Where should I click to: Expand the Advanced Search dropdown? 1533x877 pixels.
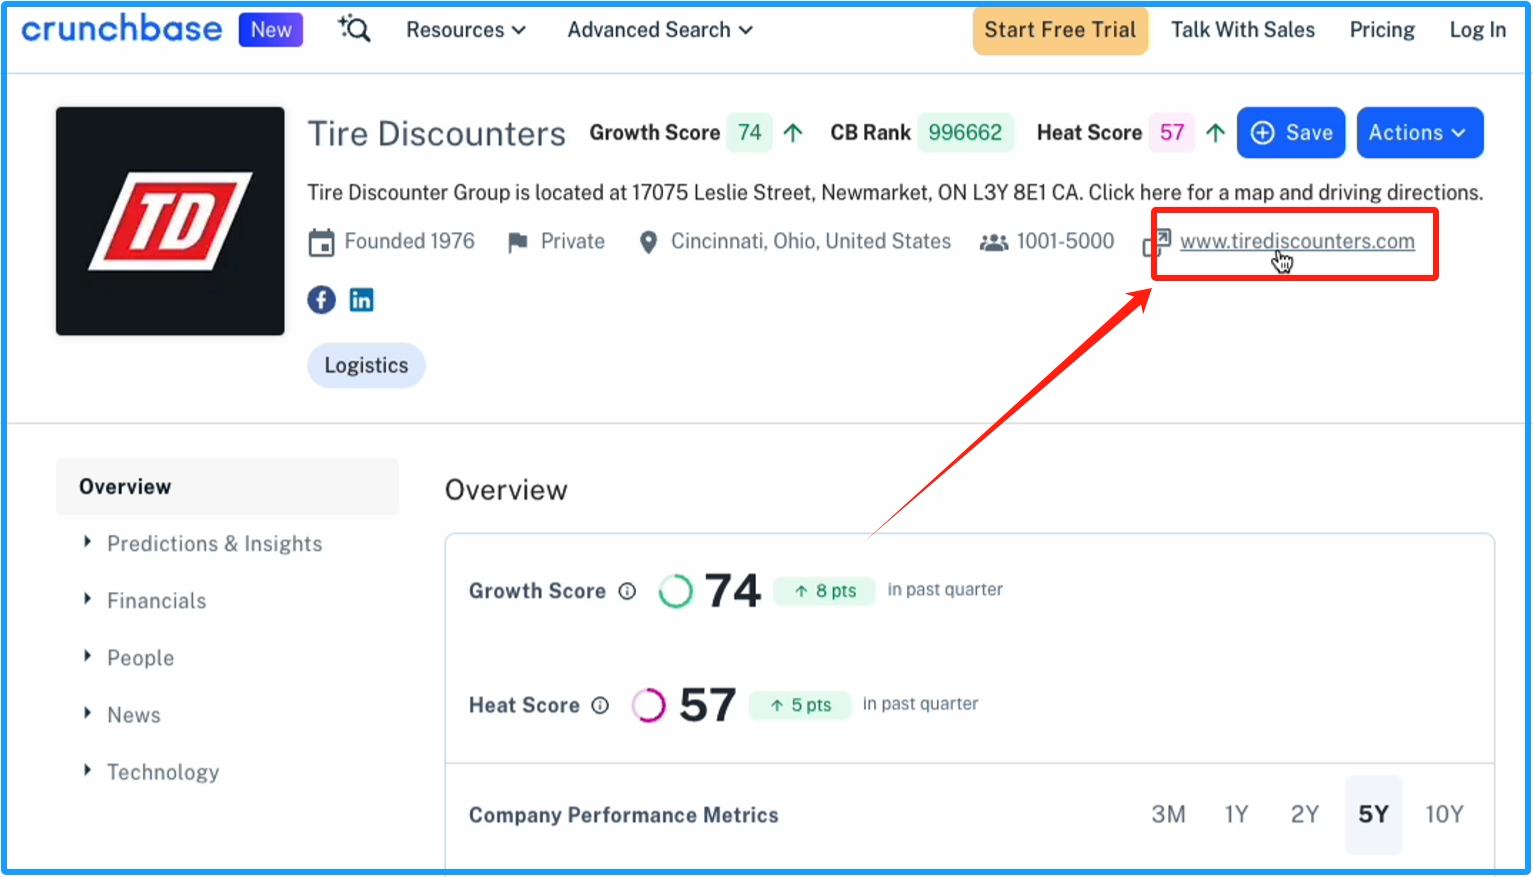660,30
